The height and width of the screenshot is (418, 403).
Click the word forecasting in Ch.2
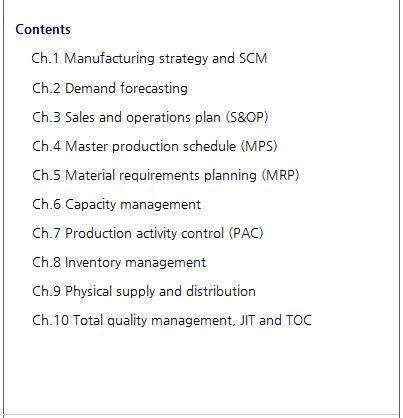point(154,88)
